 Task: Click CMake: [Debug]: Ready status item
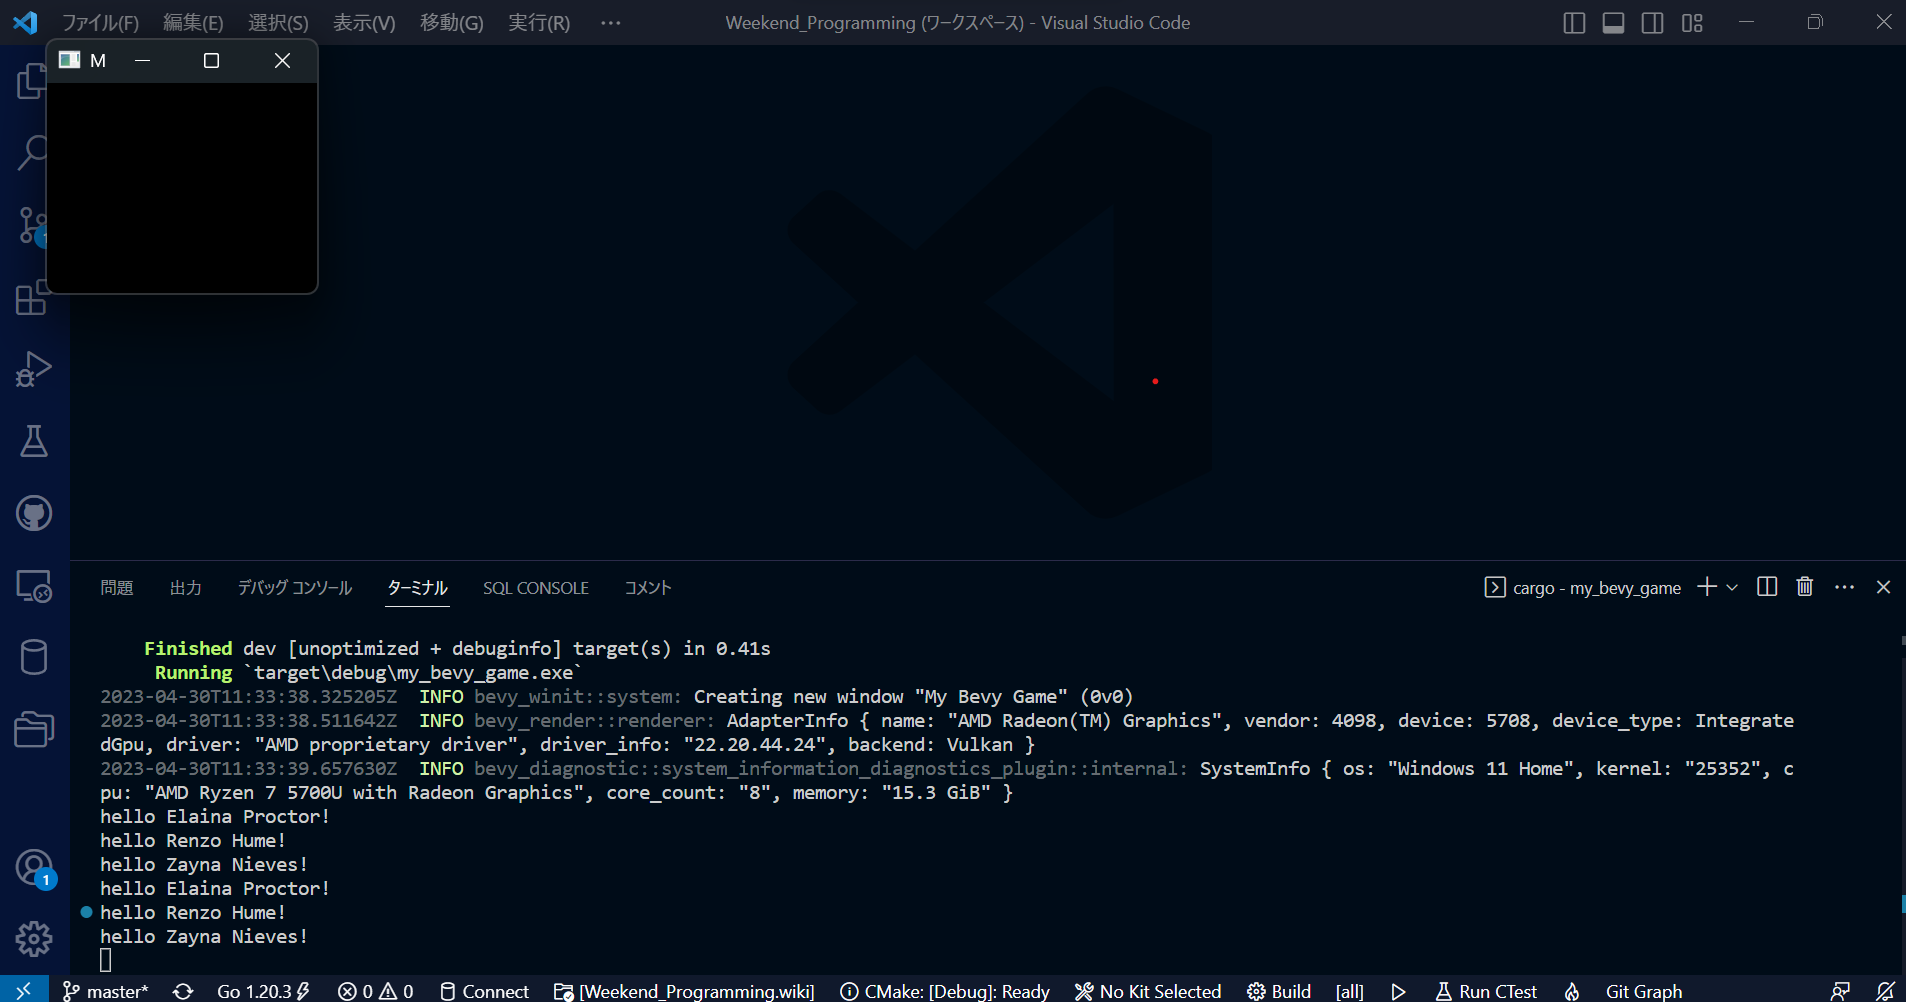[945, 991]
